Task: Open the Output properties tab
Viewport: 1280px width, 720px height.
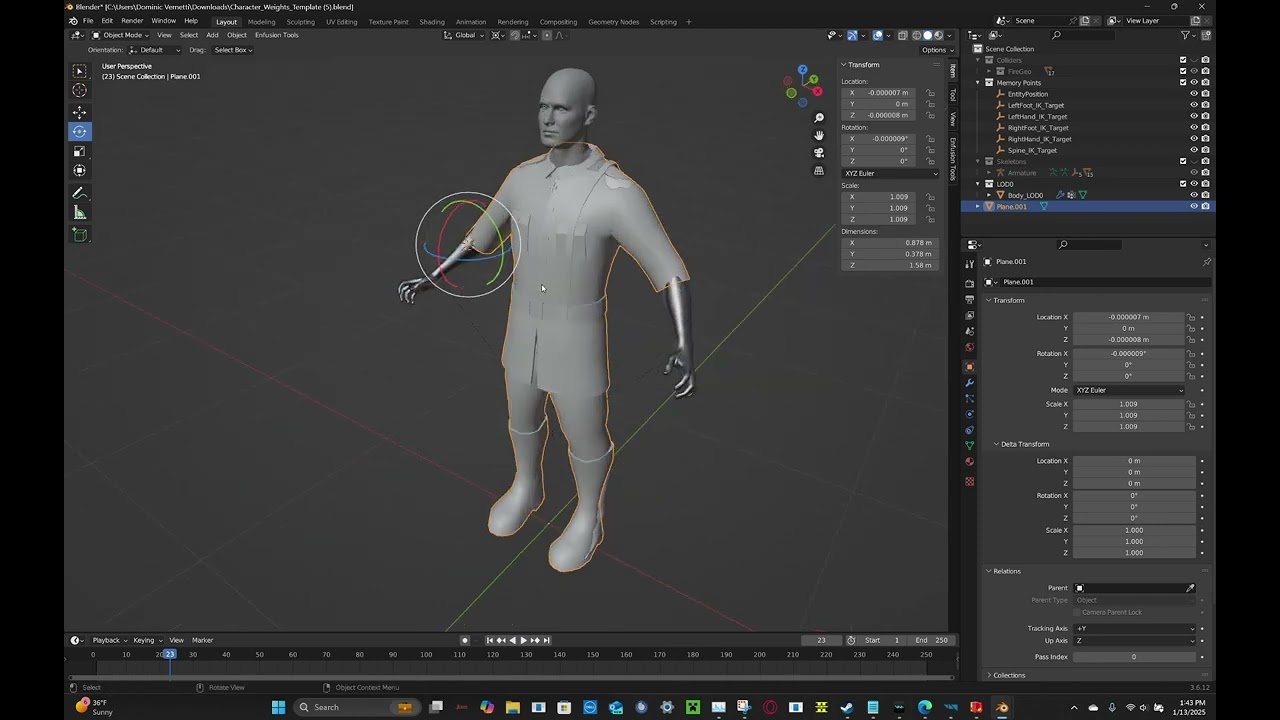Action: (969, 299)
